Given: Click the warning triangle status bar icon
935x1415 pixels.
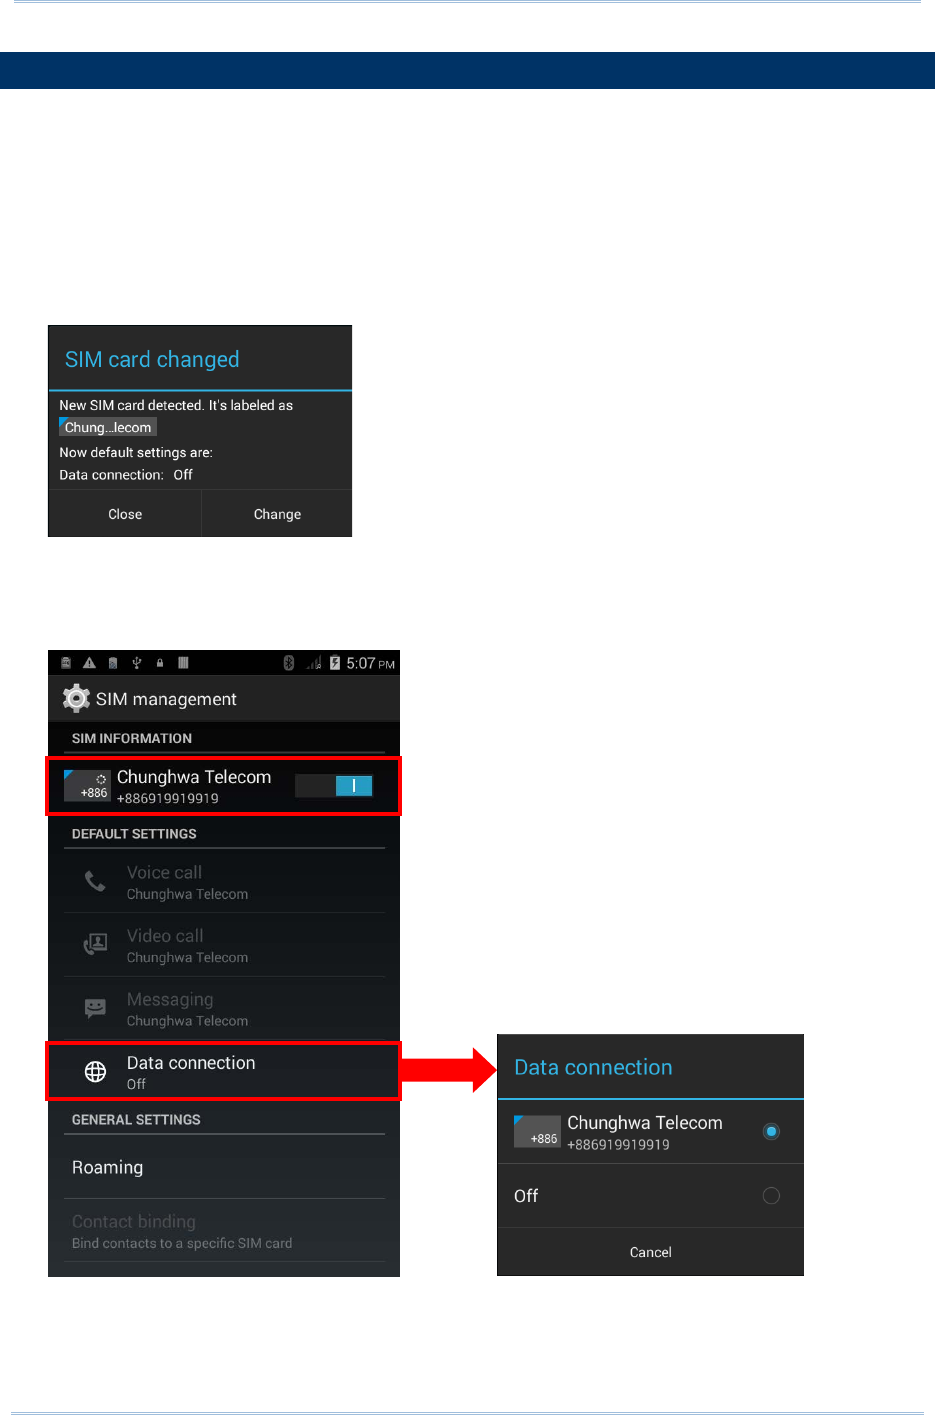Looking at the screenshot, I should (x=89, y=663).
